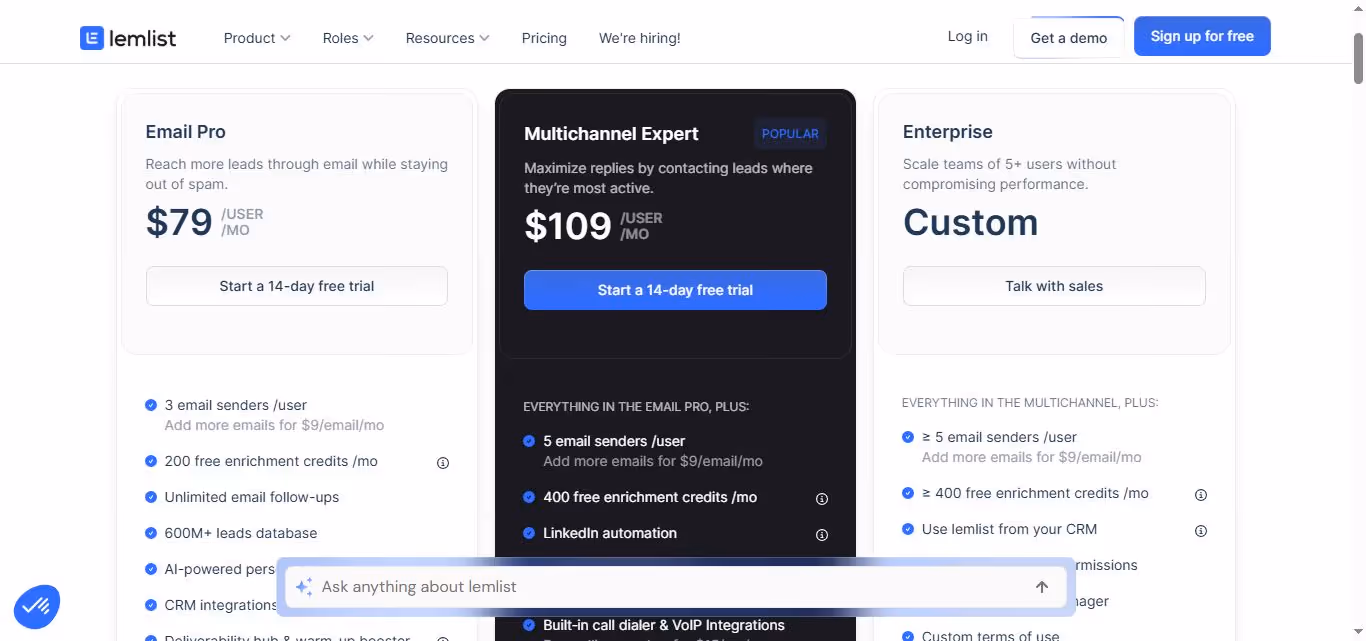
Task: Click the $79 price text
Action: [179, 222]
